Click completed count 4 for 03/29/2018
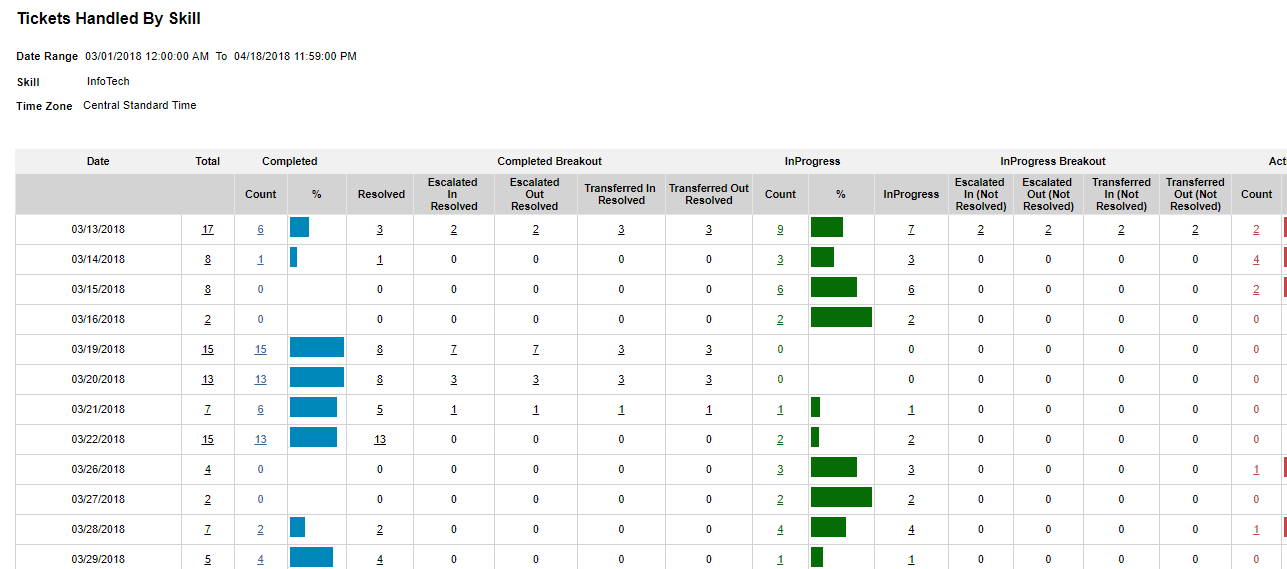This screenshot has width=1287, height=569. [x=260, y=560]
